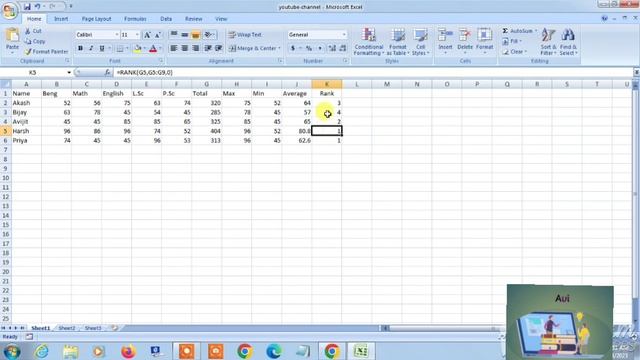Image resolution: width=640 pixels, height=360 pixels.
Task: Open Conditional Formatting menu
Action: (x=369, y=42)
